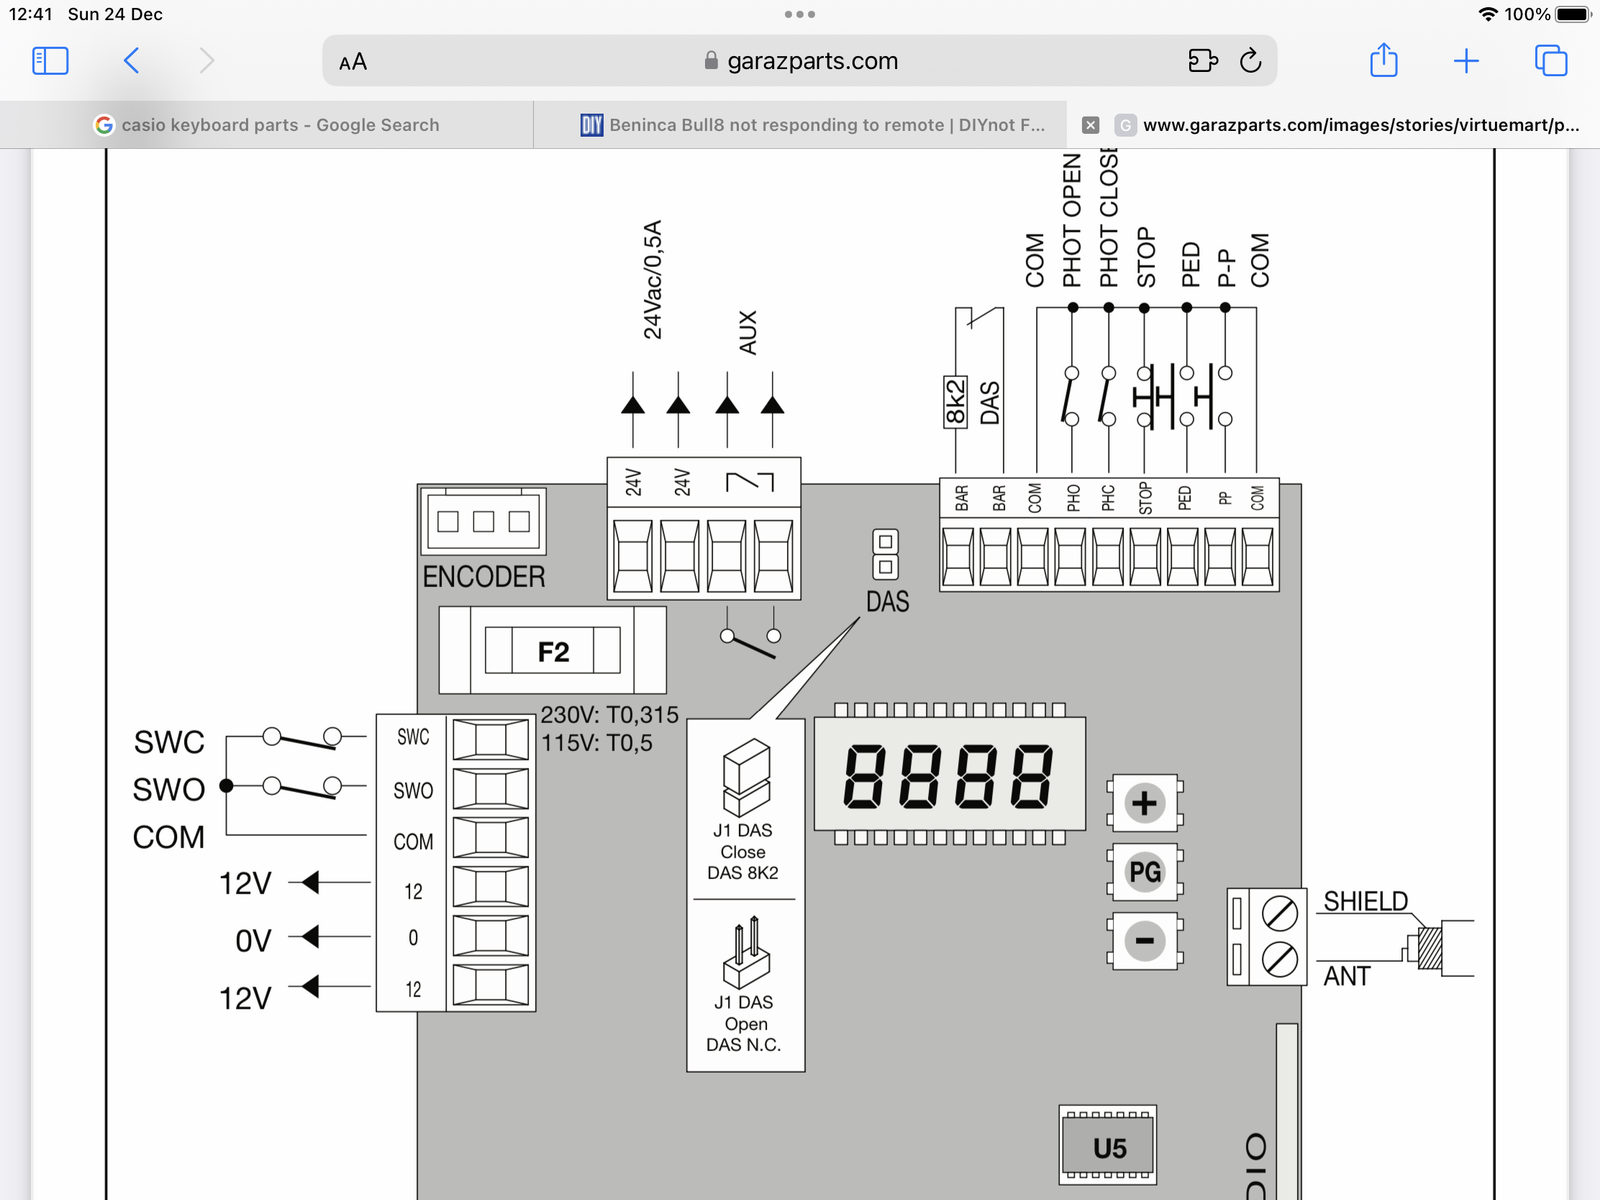Image resolution: width=1600 pixels, height=1200 pixels.
Task: Open the Safari extensions menu
Action: point(1203,61)
